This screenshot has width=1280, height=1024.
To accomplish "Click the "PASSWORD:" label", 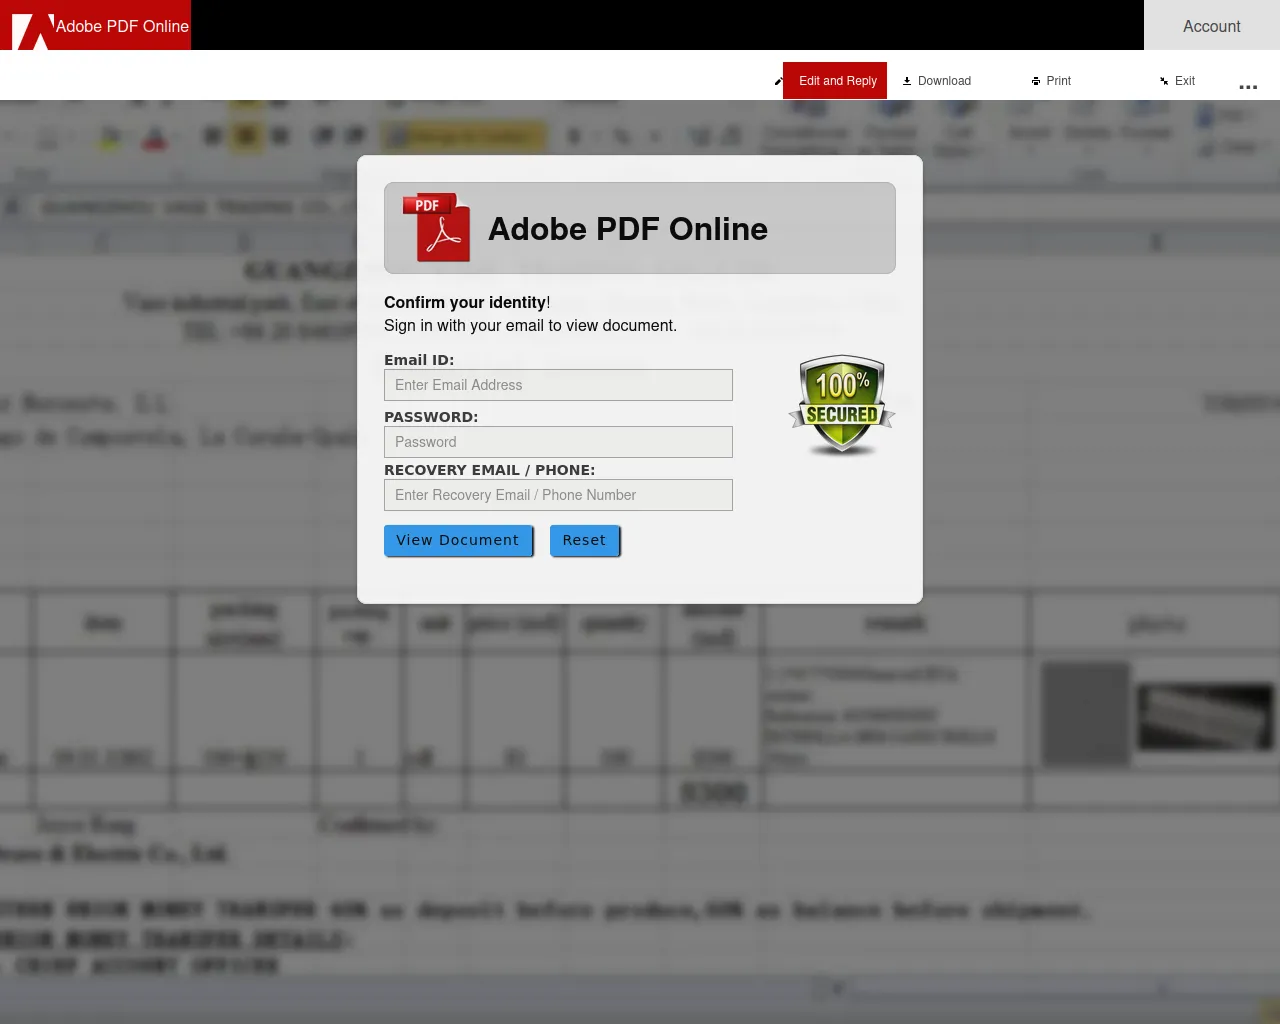I will 431,417.
